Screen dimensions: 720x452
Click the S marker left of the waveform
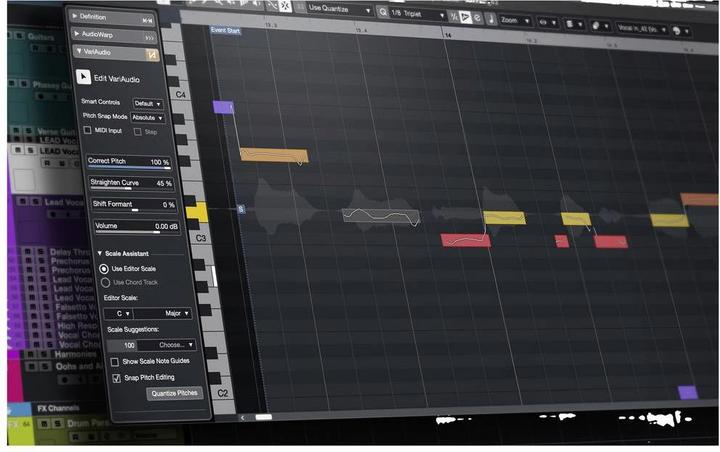241,209
